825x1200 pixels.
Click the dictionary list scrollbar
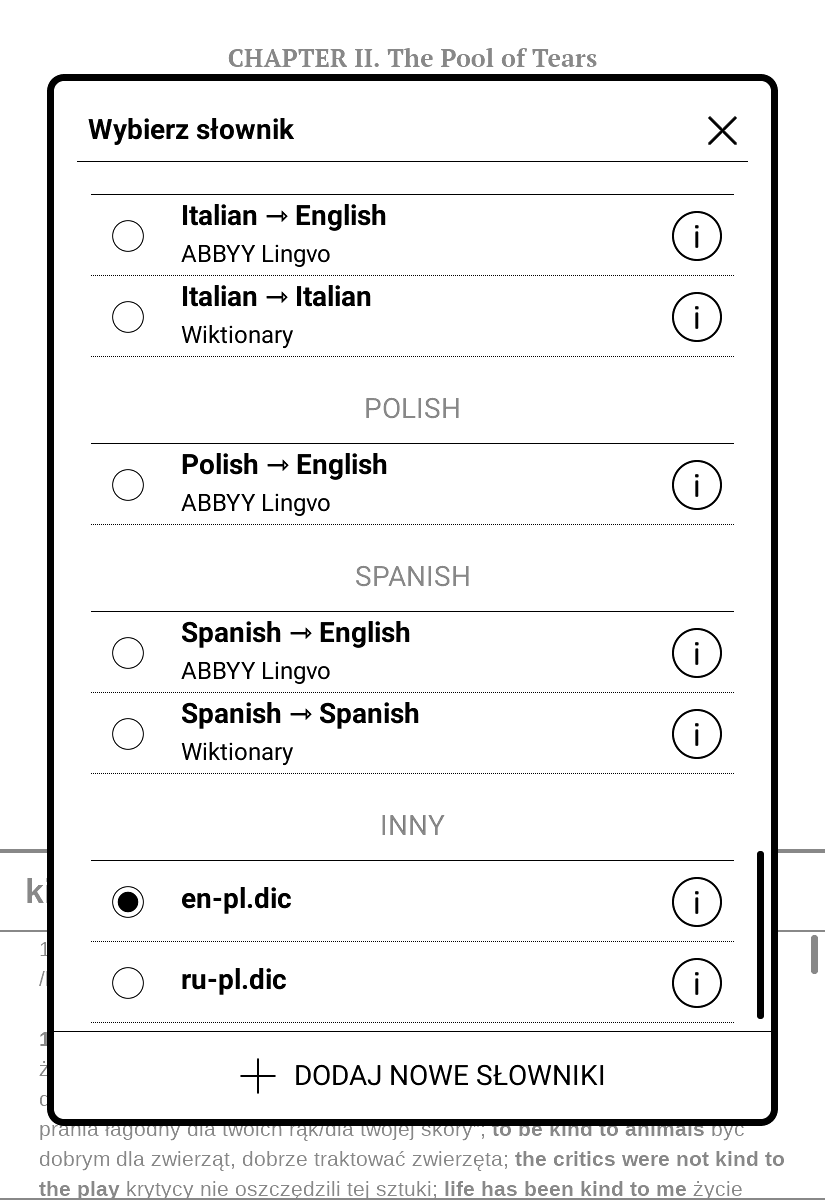(x=761, y=935)
